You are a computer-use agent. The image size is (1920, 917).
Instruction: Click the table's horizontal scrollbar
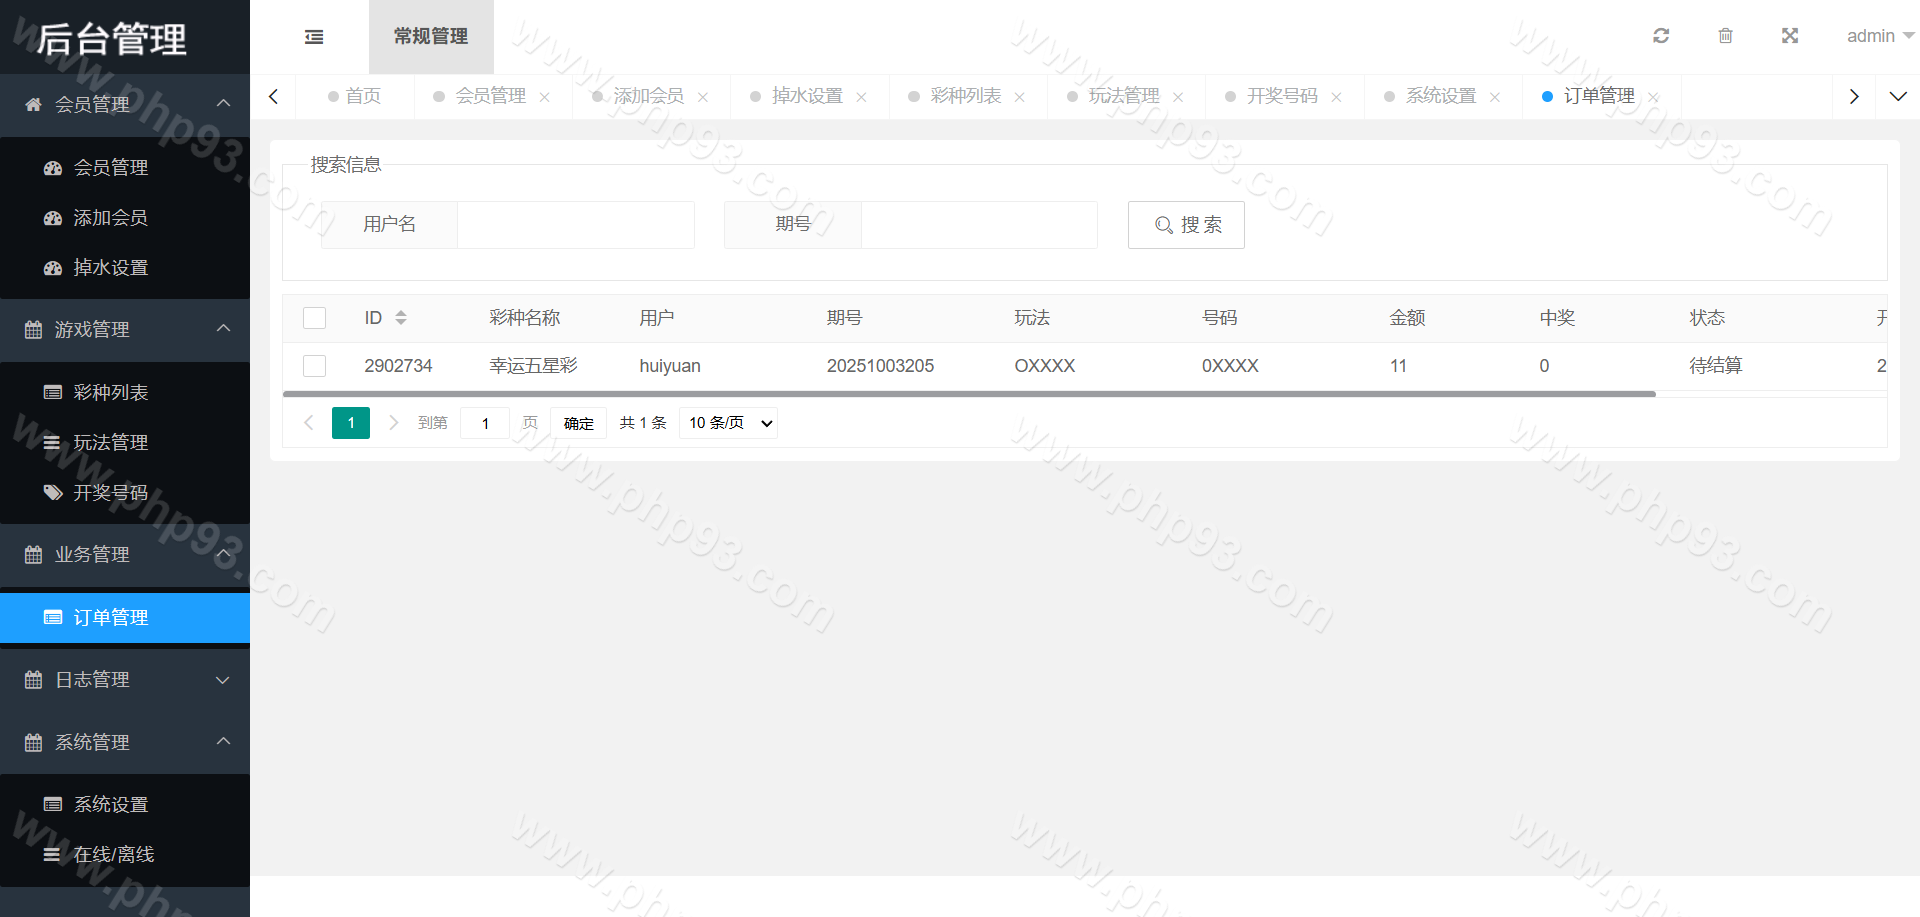(x=968, y=394)
